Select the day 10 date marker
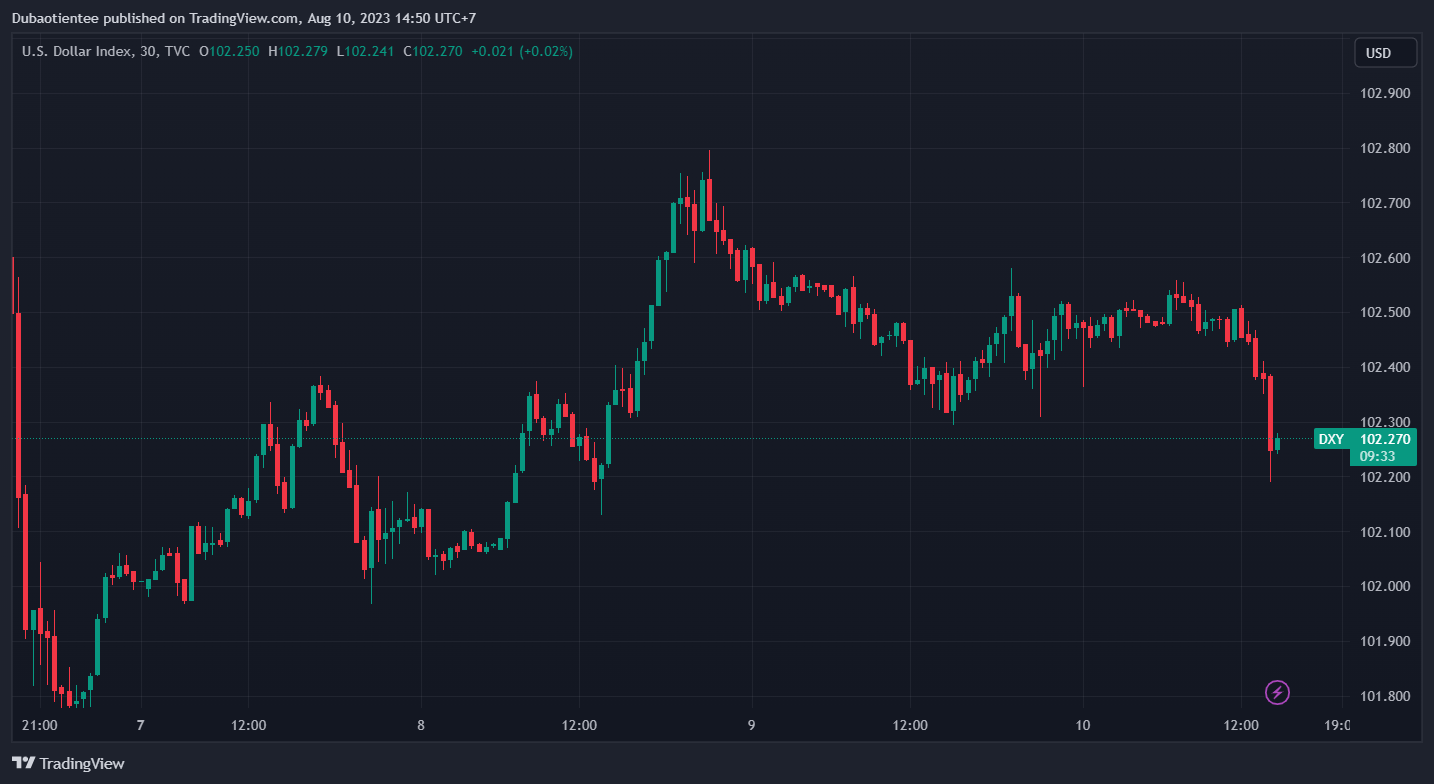The image size is (1434, 784). coord(1082,725)
